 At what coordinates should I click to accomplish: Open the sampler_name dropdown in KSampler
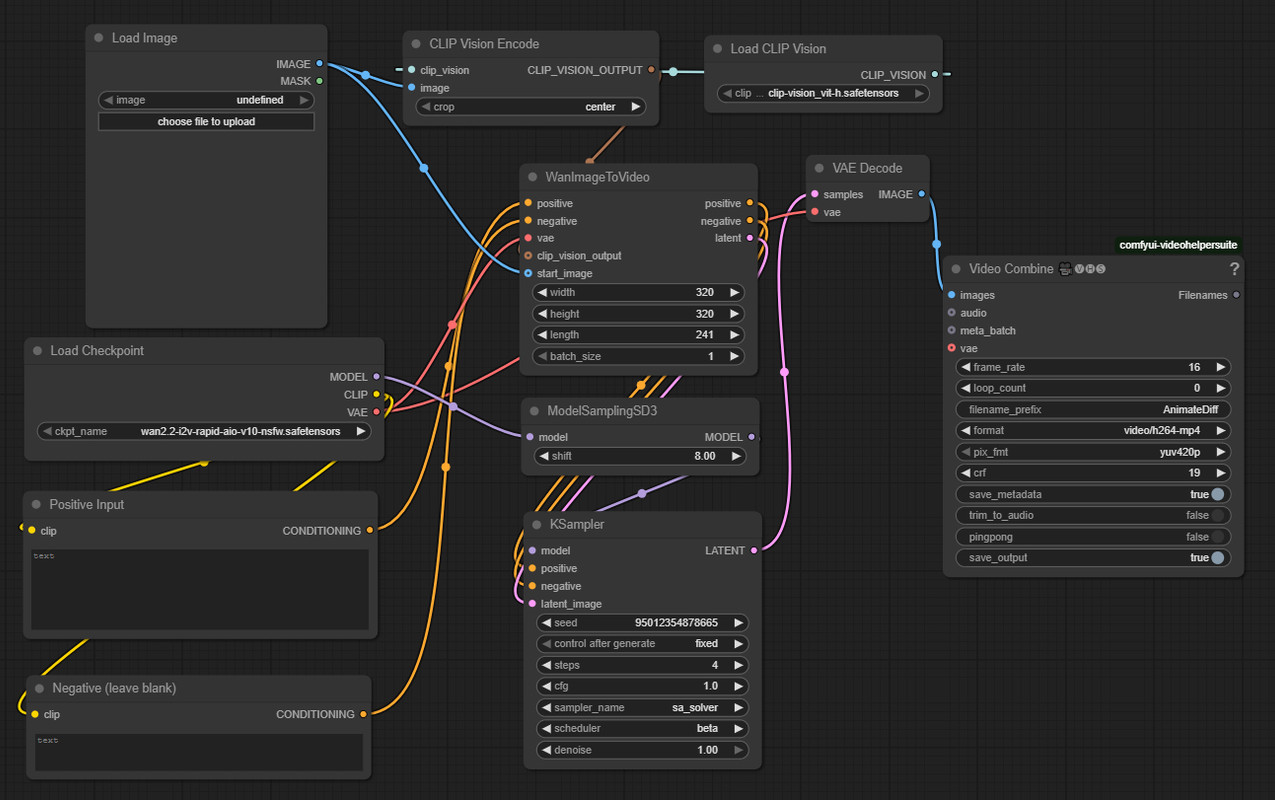(x=642, y=707)
